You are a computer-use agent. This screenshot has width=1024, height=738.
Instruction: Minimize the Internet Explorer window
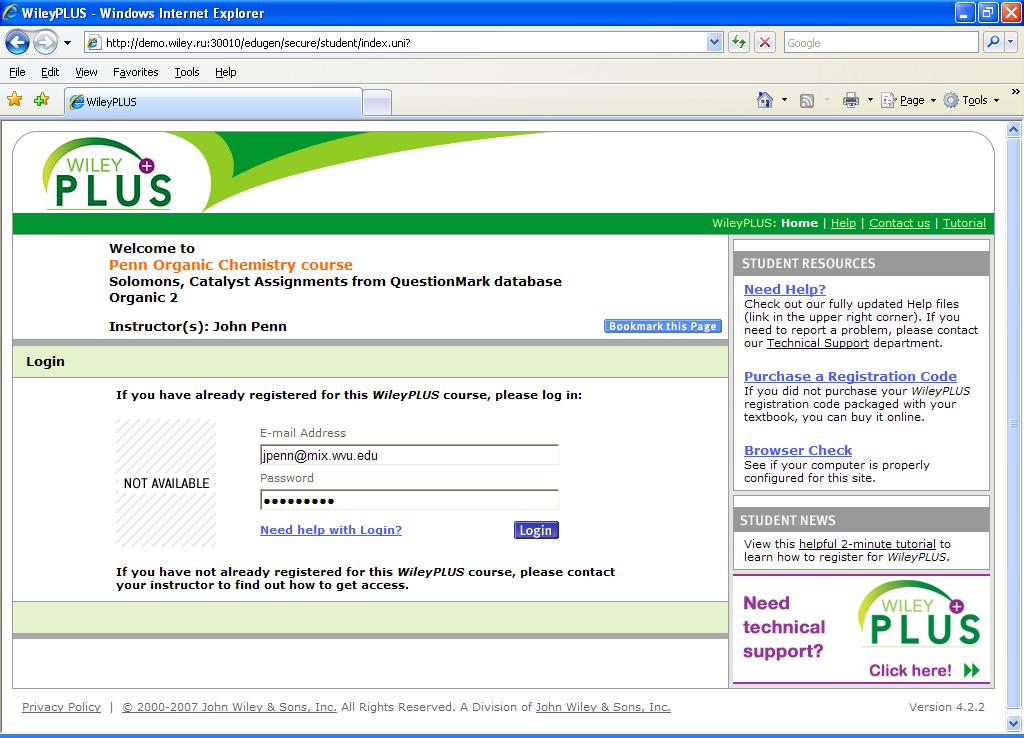click(965, 12)
